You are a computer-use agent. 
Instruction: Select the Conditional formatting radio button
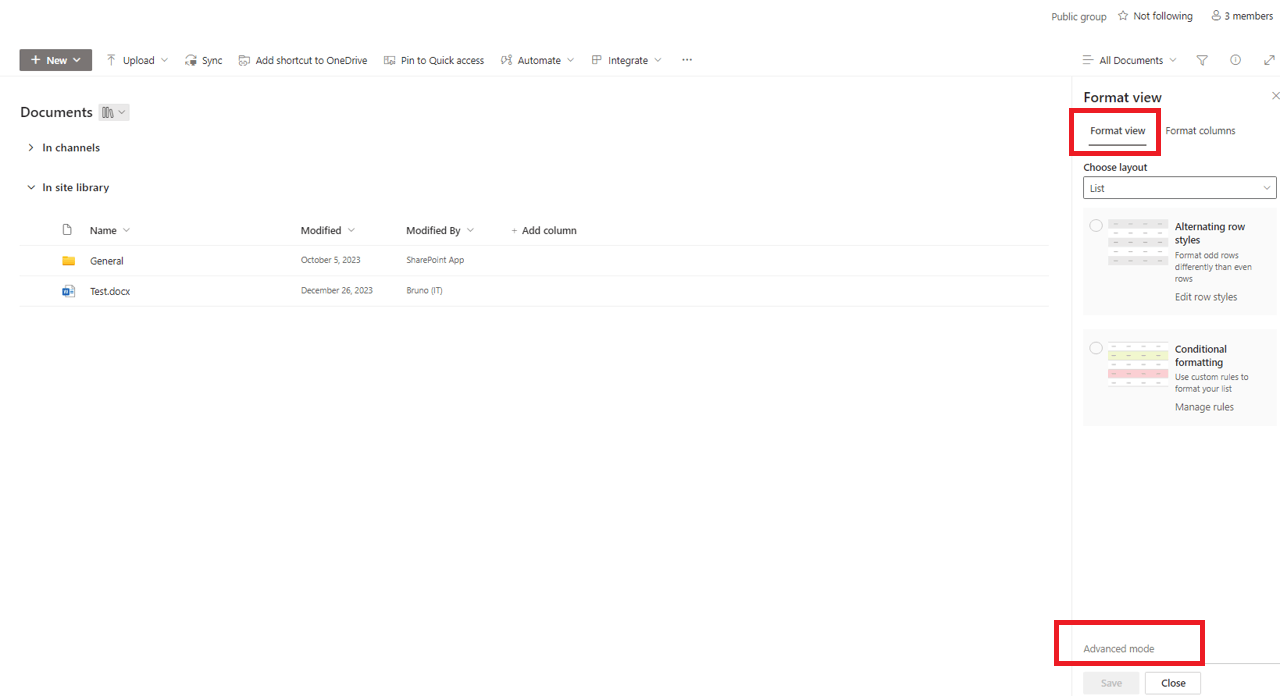click(1096, 348)
